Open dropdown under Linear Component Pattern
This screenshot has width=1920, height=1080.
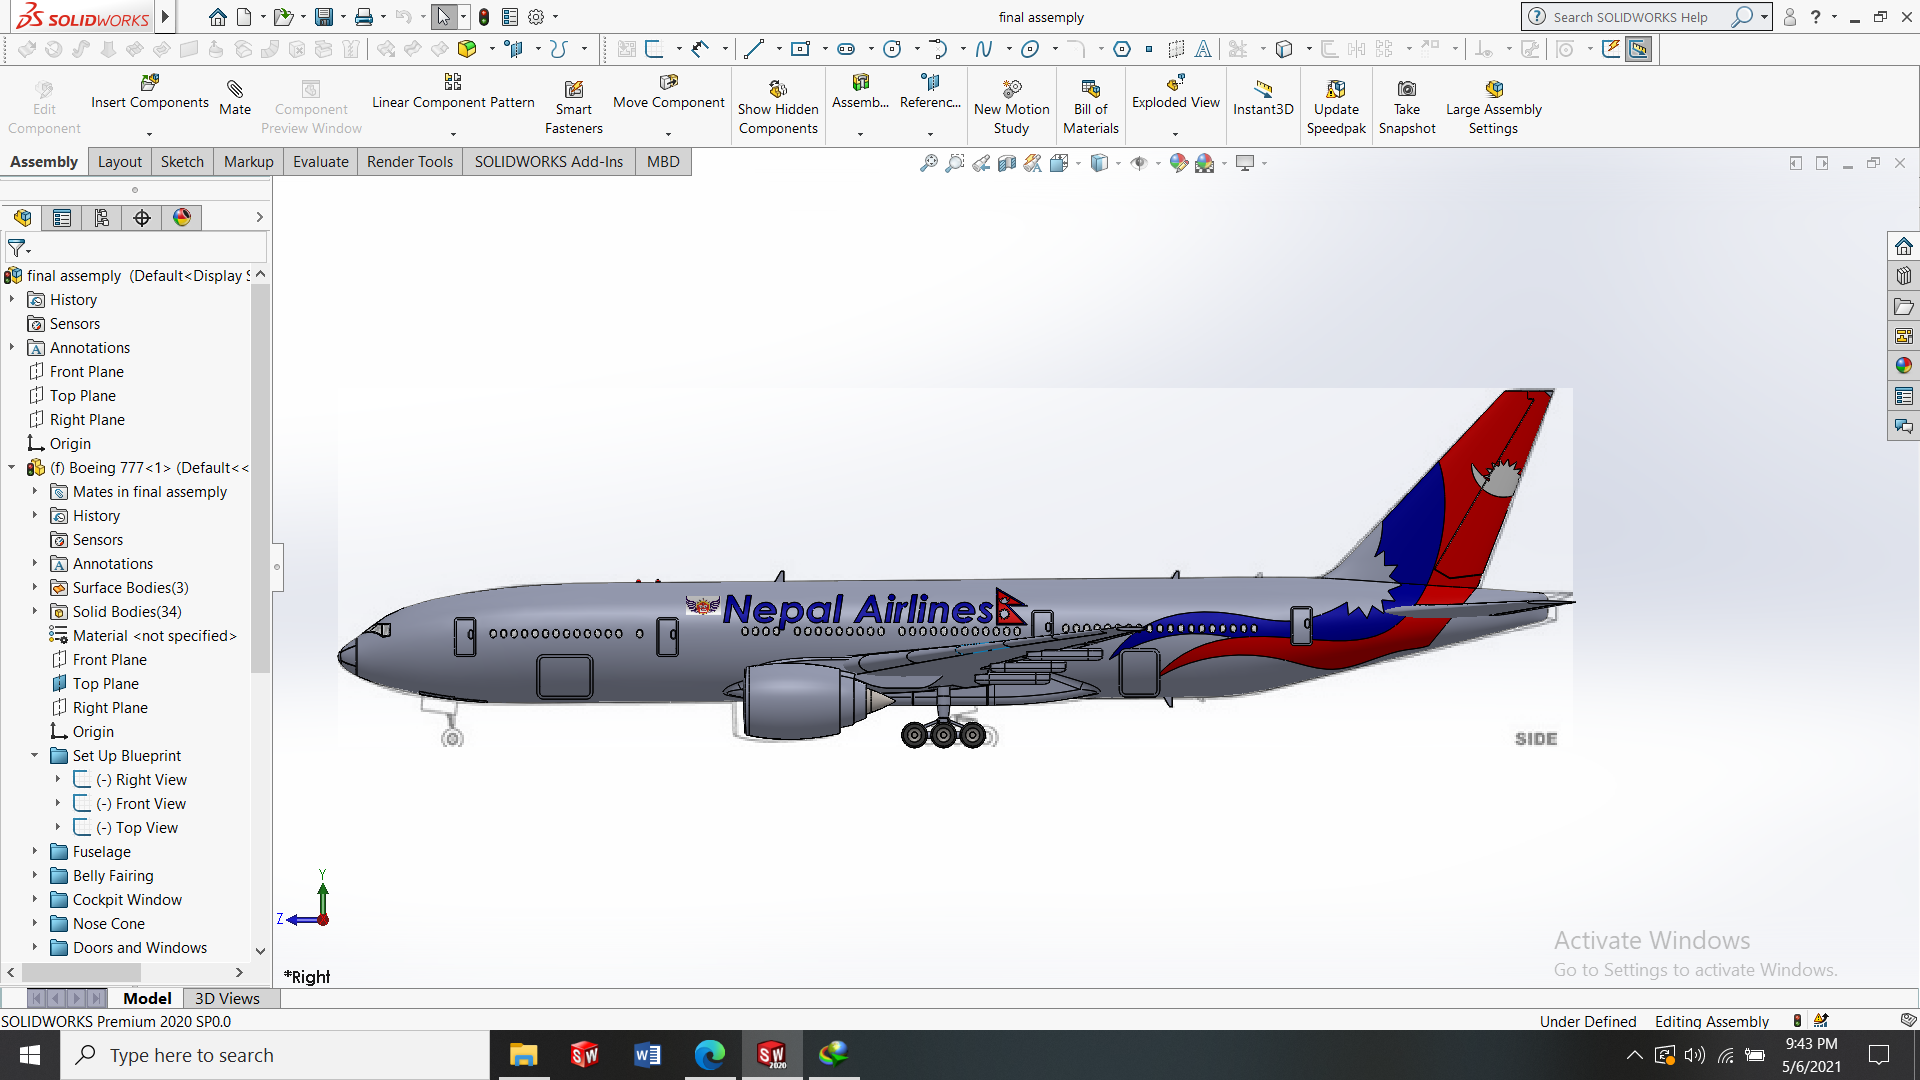pyautogui.click(x=453, y=134)
